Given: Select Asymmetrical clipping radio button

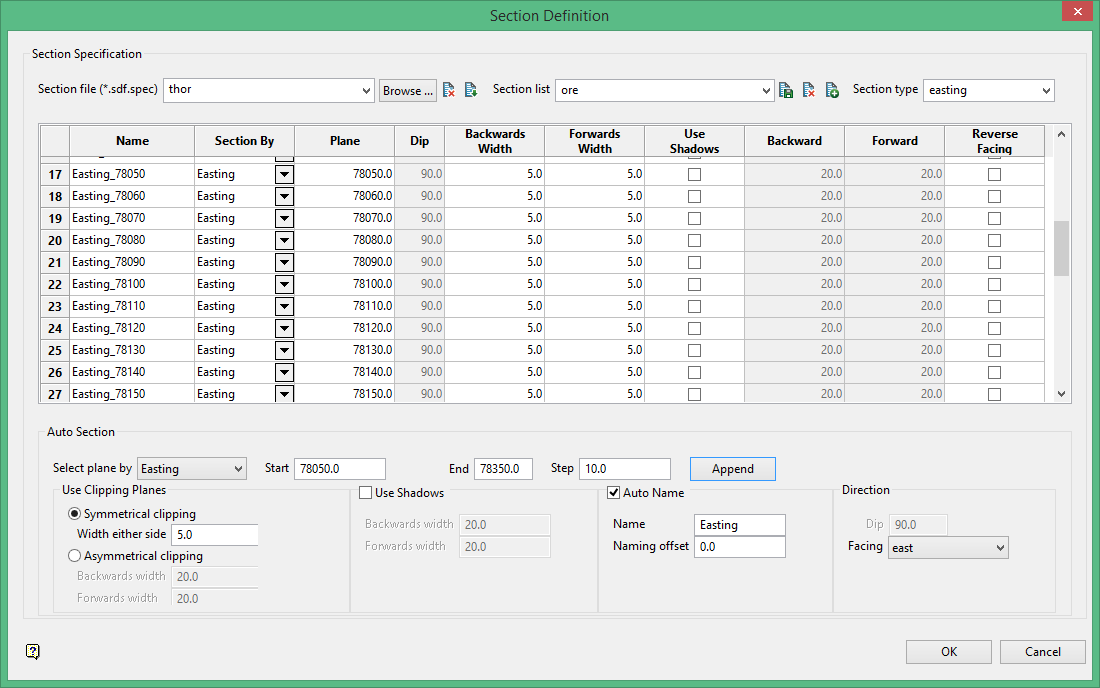Looking at the screenshot, I should click(74, 556).
